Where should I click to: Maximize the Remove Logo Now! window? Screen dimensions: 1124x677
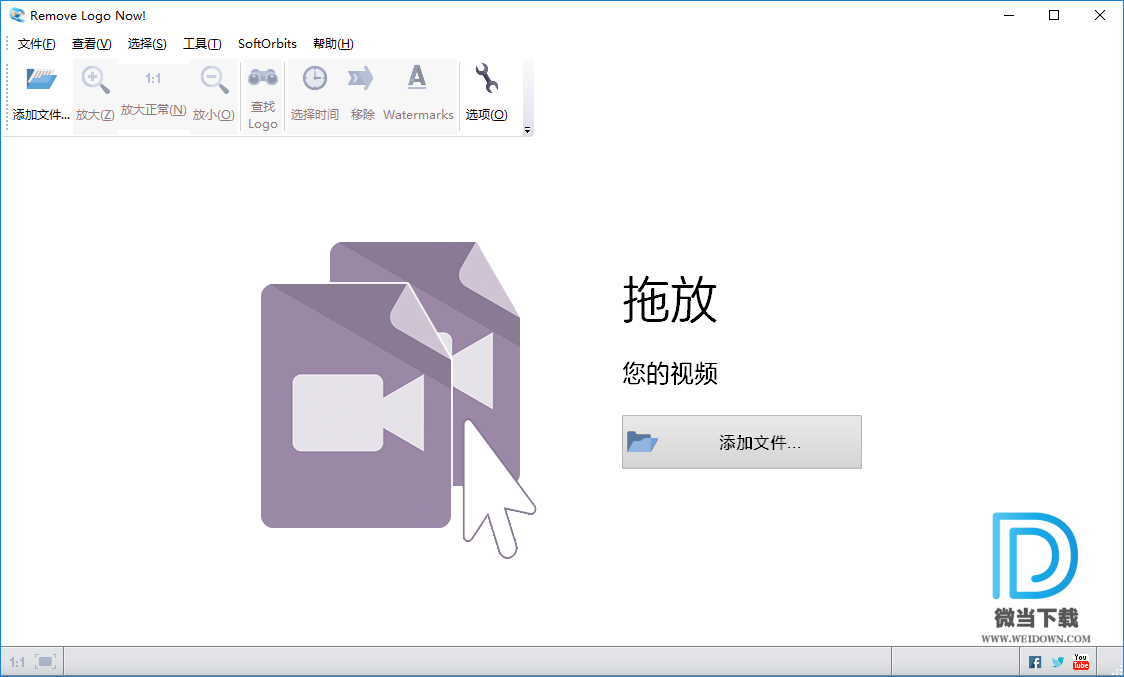point(1054,15)
